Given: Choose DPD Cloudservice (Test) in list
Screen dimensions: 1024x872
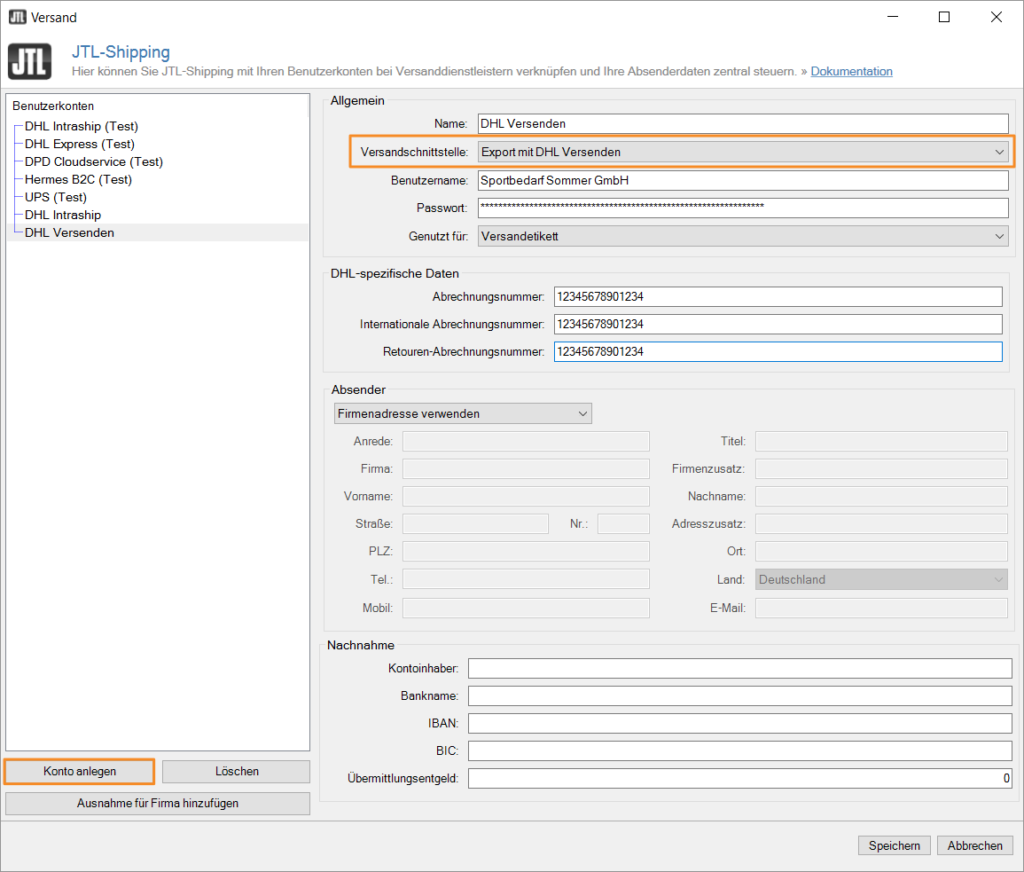Looking at the screenshot, I should pos(93,162).
